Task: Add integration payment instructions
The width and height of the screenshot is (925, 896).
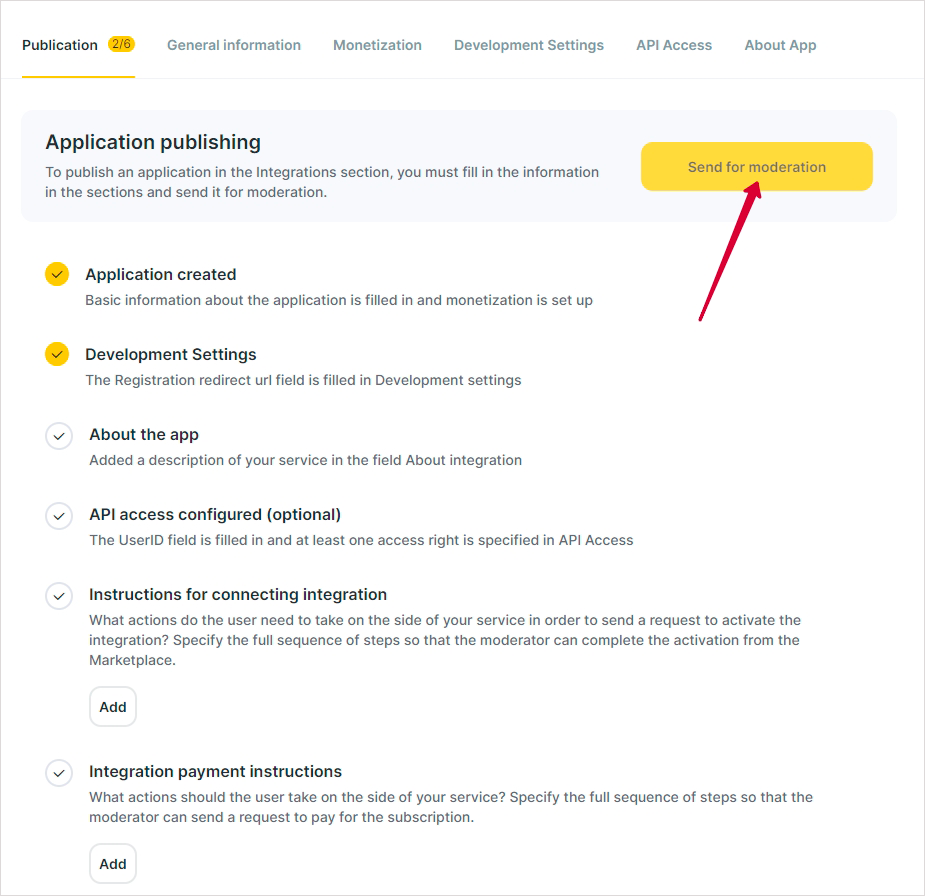Action: coord(113,864)
